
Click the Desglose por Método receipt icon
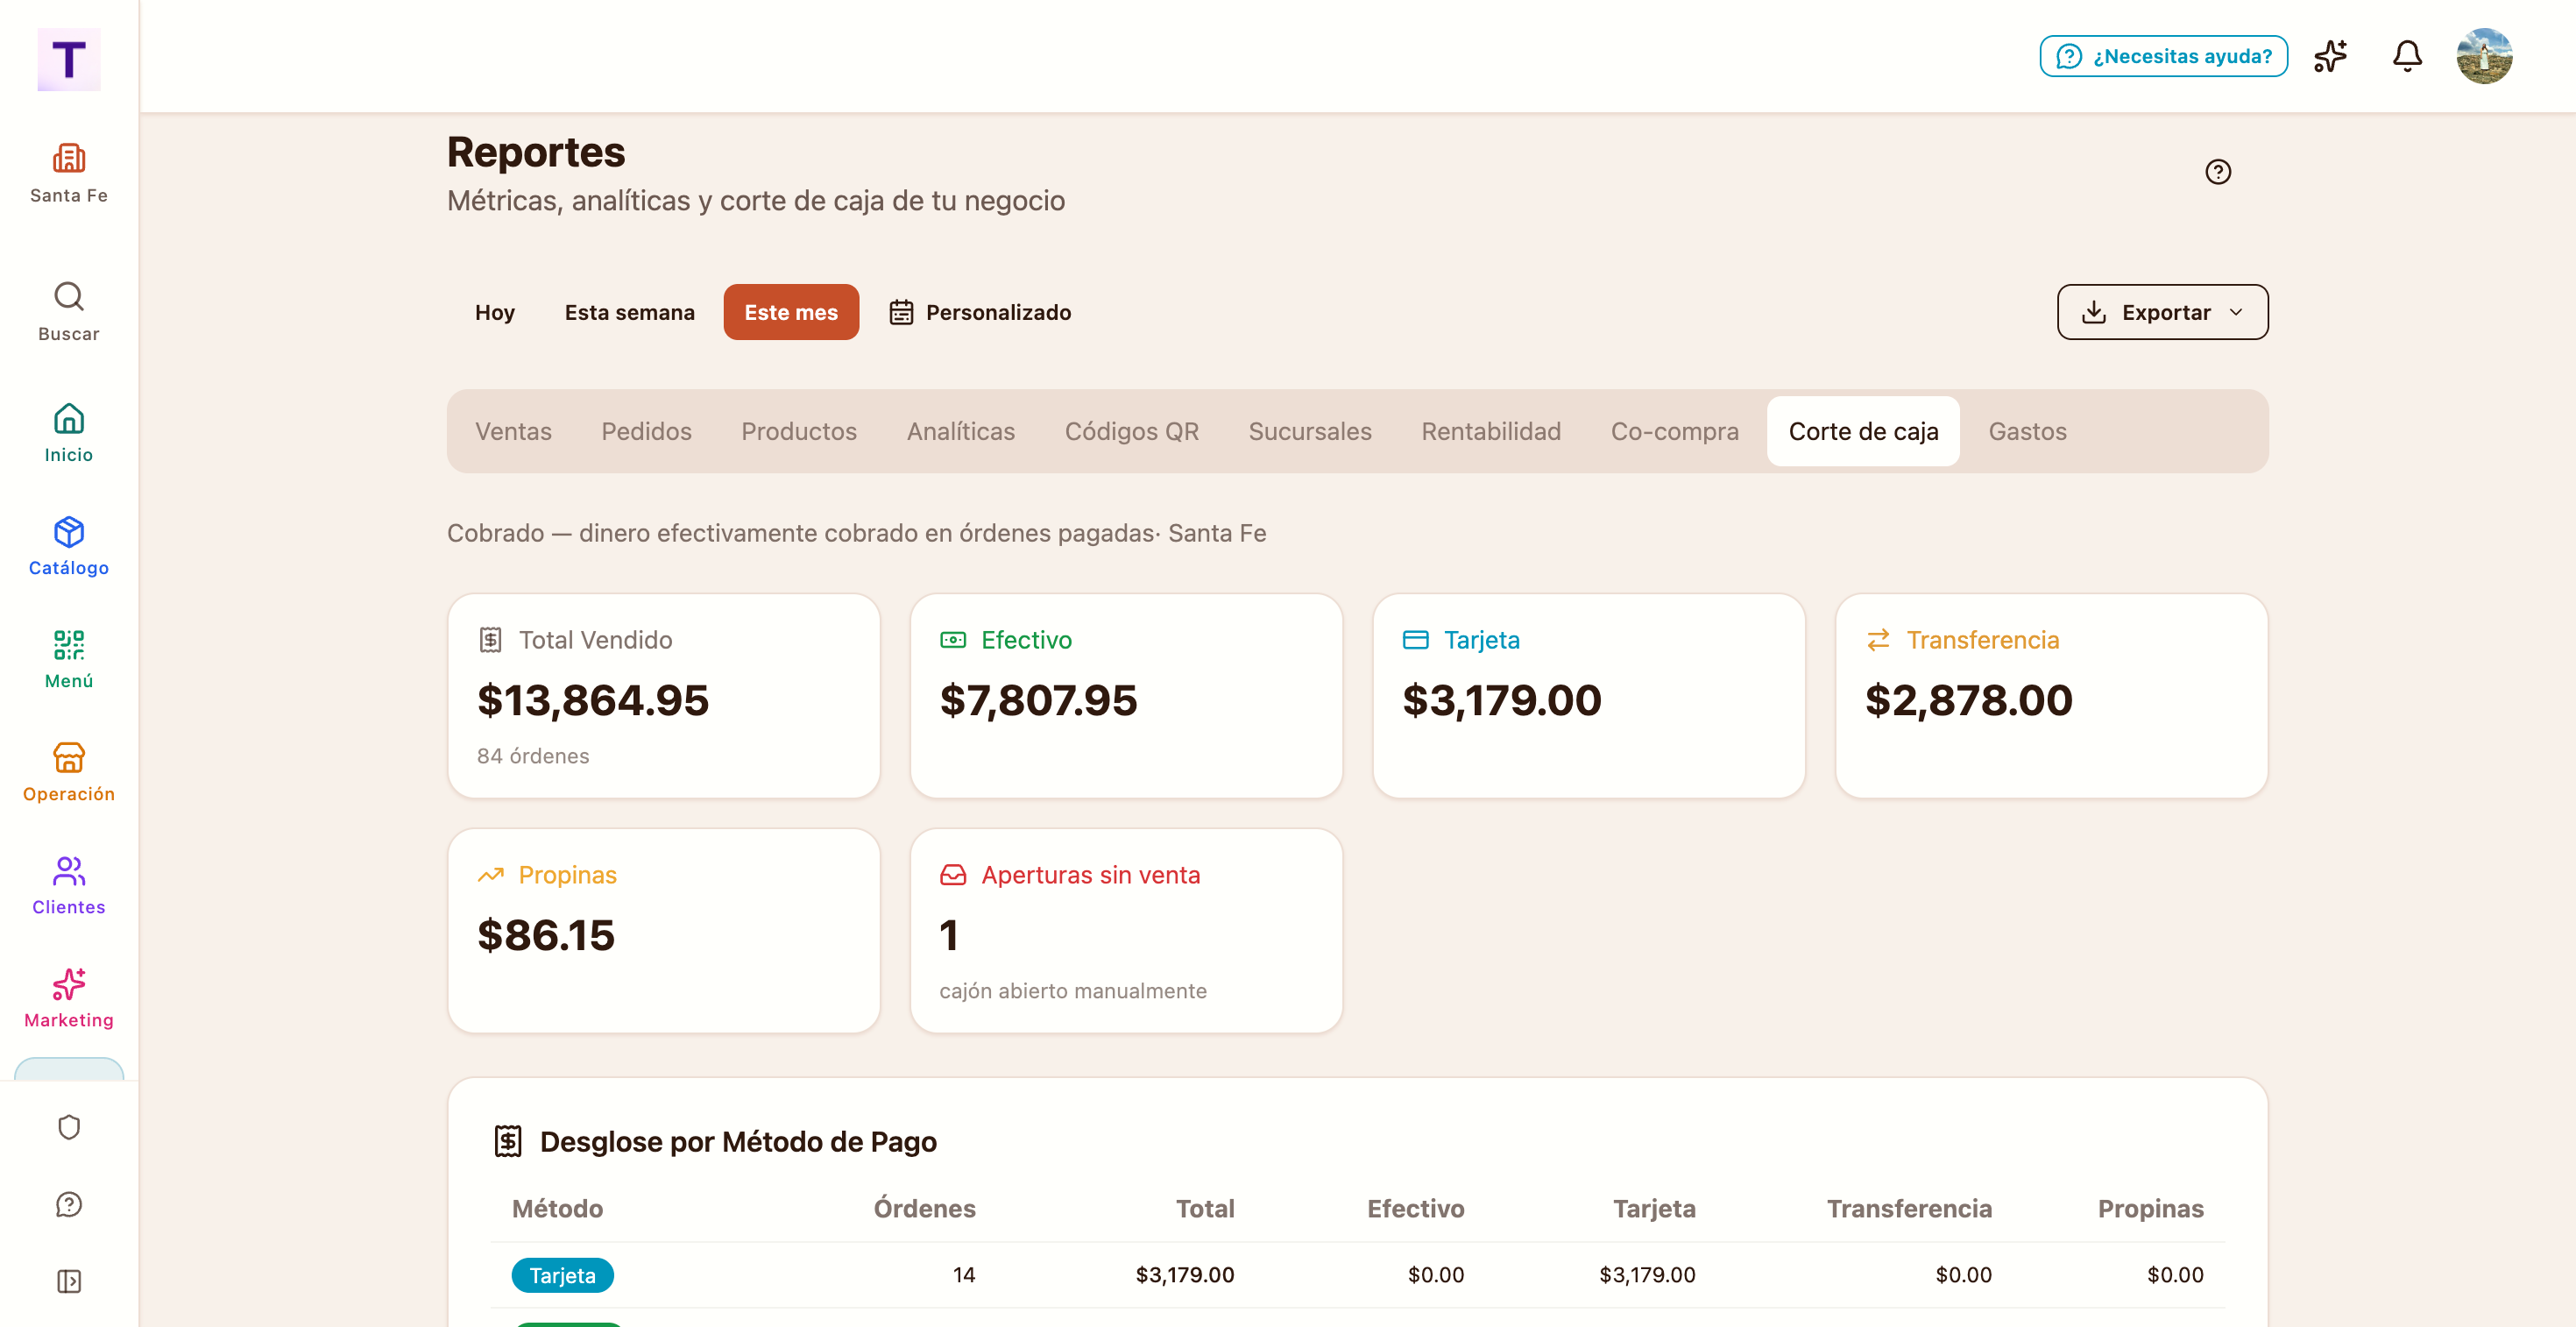[x=508, y=1141]
